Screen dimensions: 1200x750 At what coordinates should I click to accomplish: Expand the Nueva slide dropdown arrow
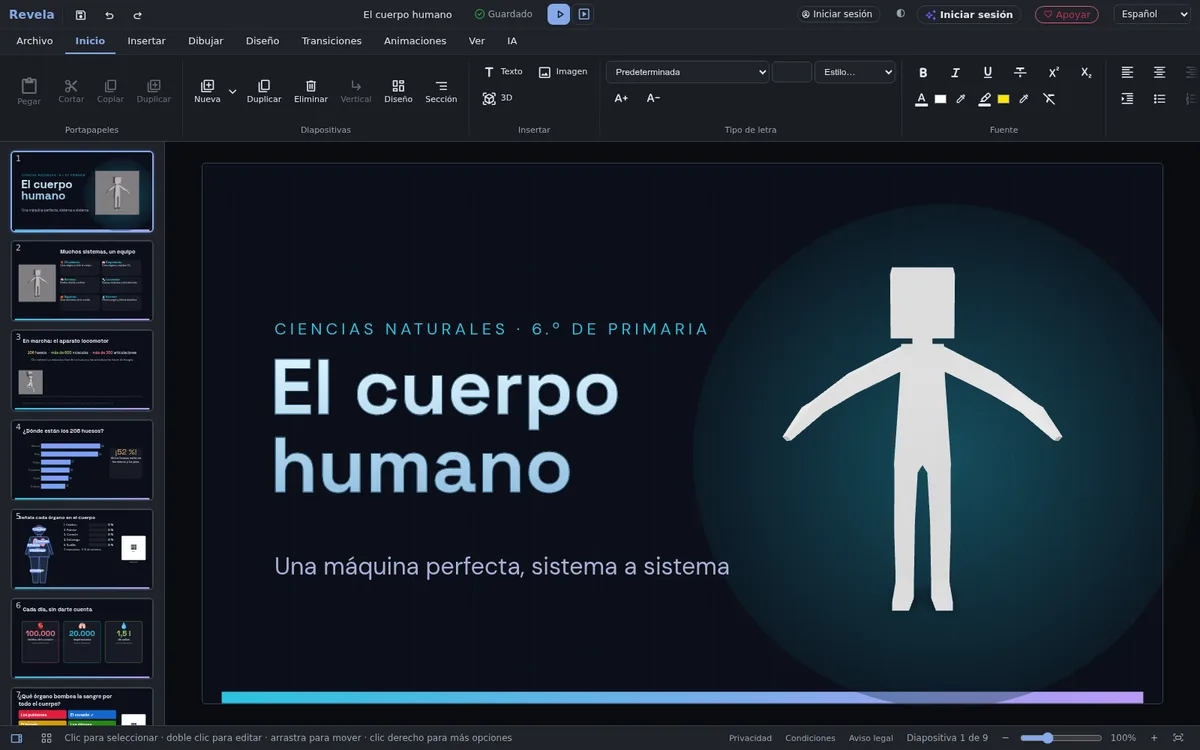232,91
